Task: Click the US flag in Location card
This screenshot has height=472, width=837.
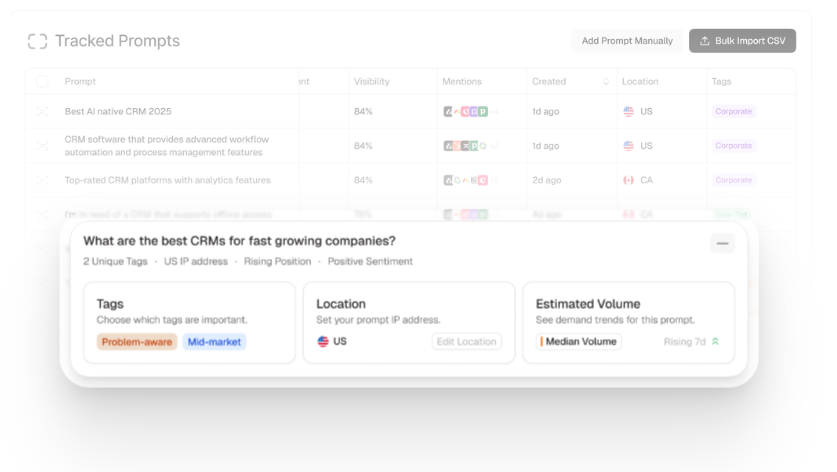Action: click(x=323, y=341)
